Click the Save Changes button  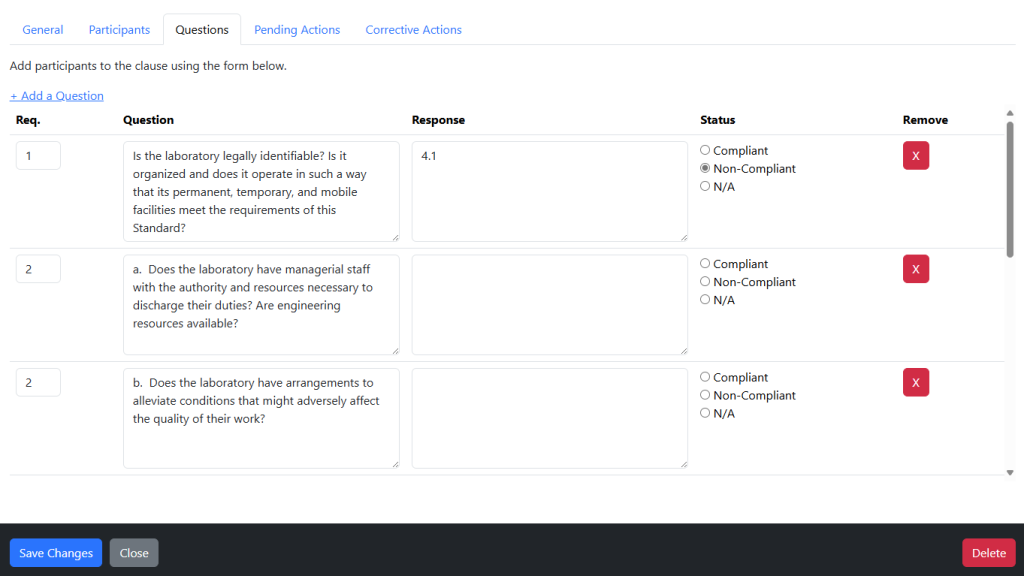56,552
